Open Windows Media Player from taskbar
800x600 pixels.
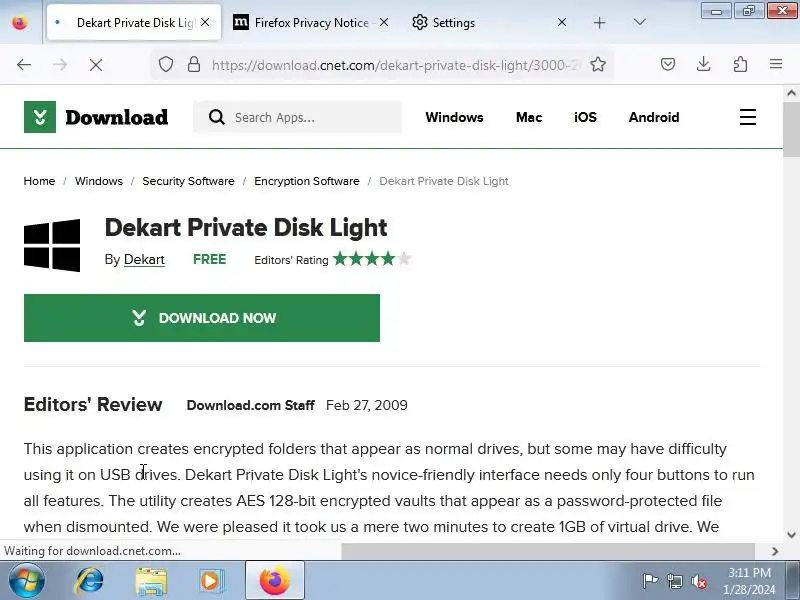[x=210, y=581]
